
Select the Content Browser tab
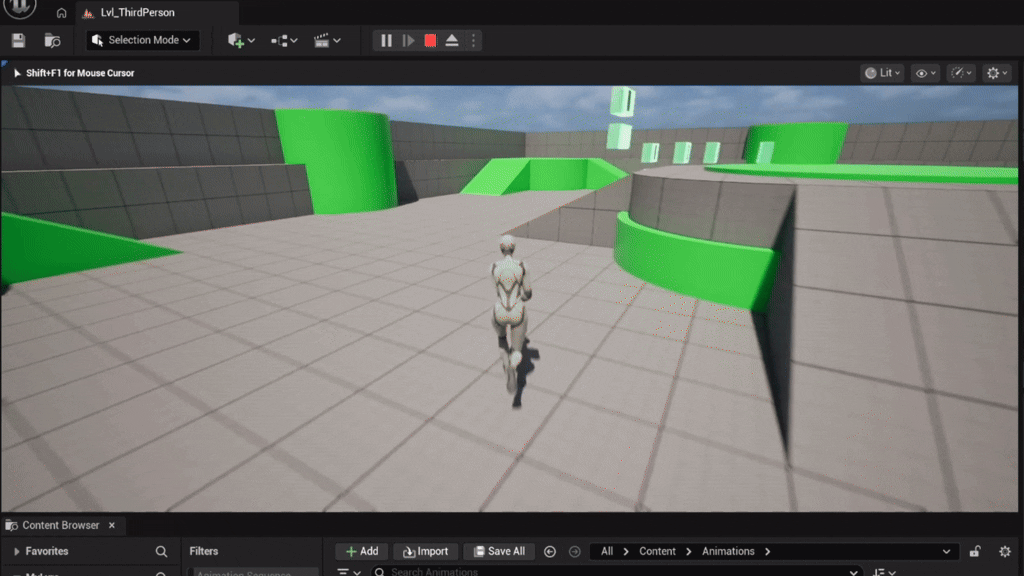[x=60, y=525]
